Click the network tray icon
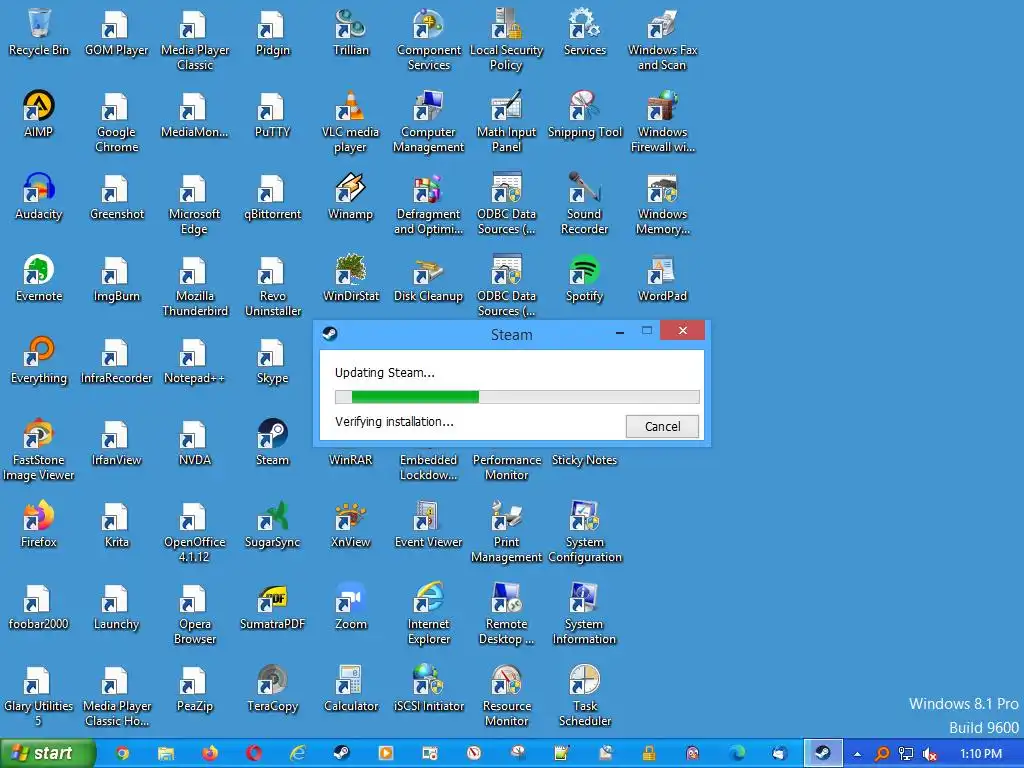 point(906,754)
